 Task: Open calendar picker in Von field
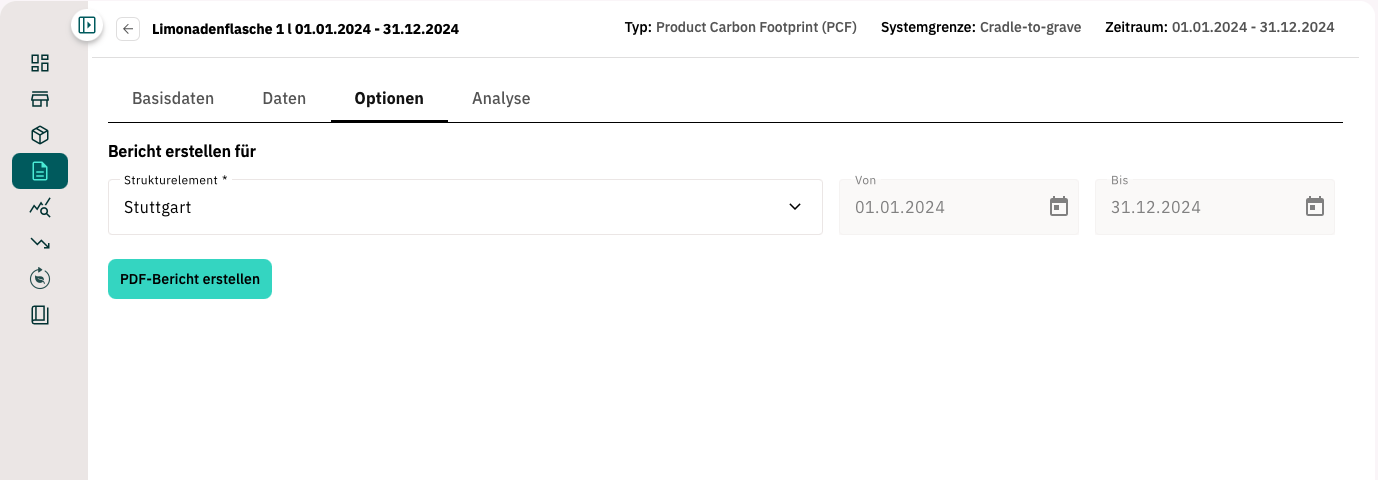[x=1059, y=207]
